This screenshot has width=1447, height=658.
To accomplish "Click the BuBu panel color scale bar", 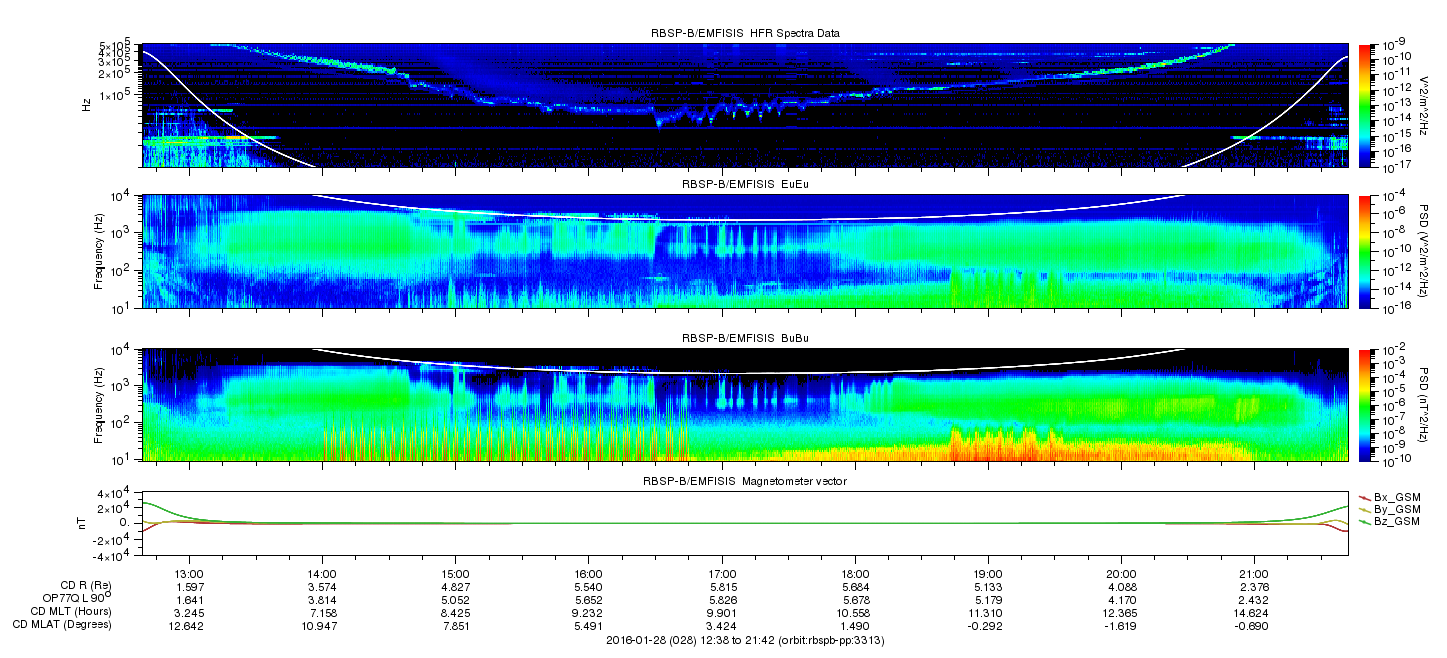I will pyautogui.click(x=1366, y=404).
